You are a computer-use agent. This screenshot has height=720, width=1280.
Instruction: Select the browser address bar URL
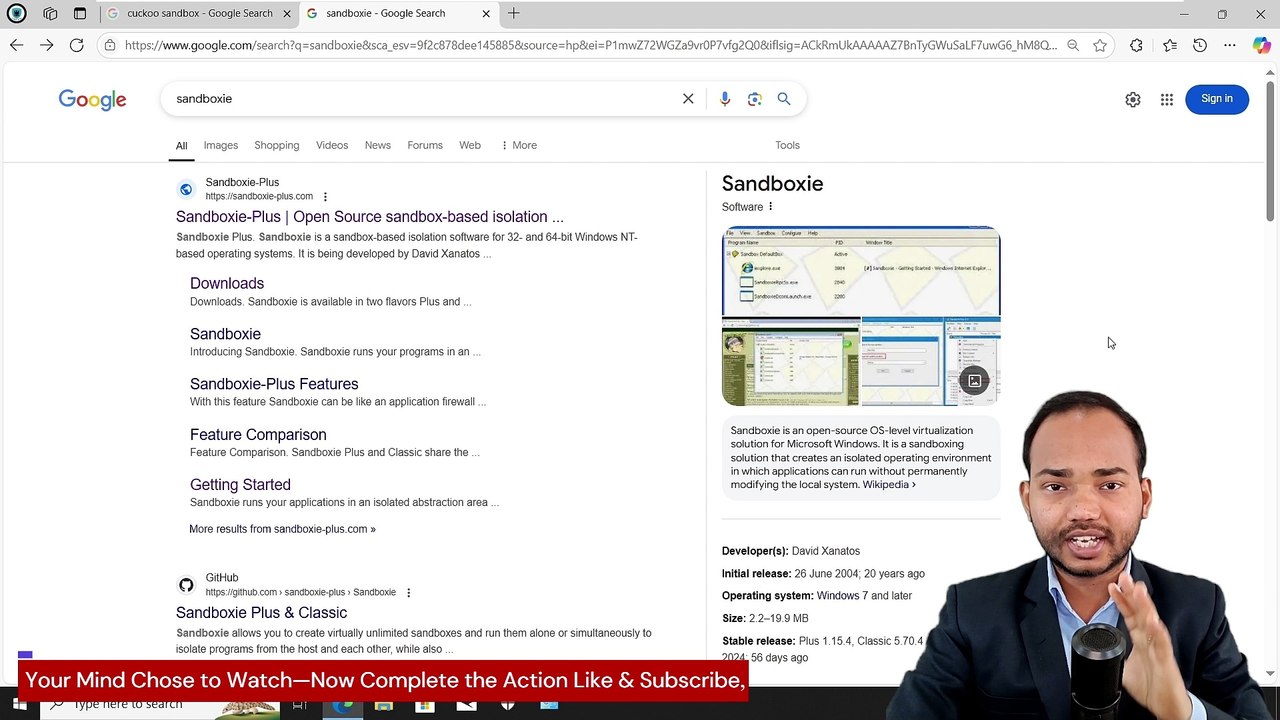point(590,45)
